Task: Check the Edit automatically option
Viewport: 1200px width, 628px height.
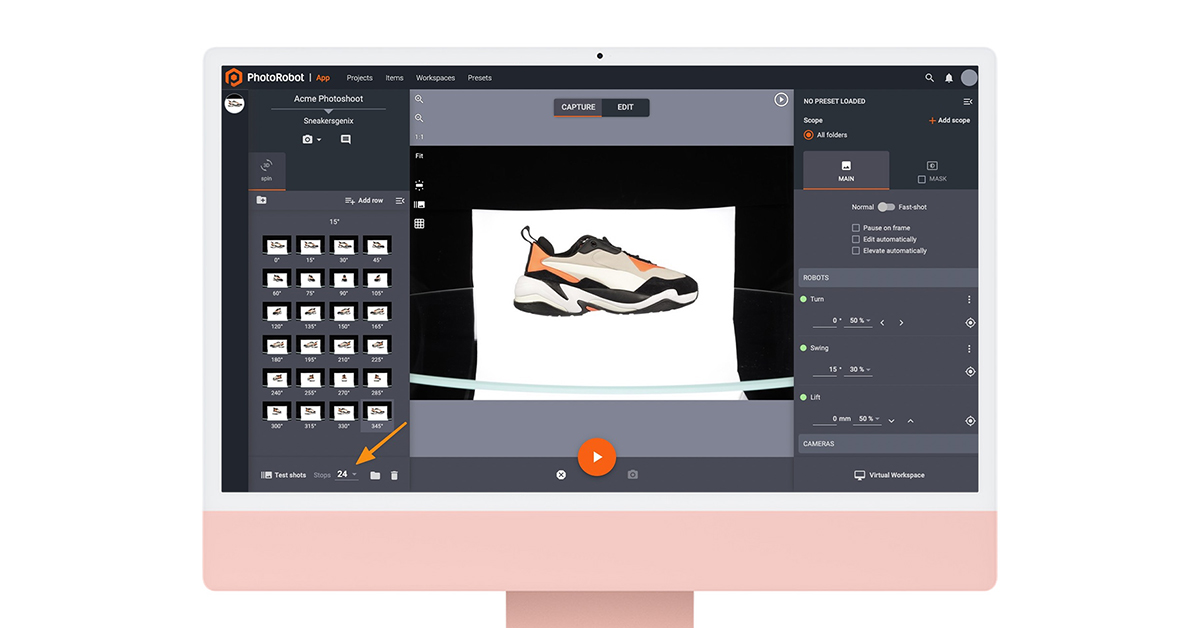Action: (856, 239)
